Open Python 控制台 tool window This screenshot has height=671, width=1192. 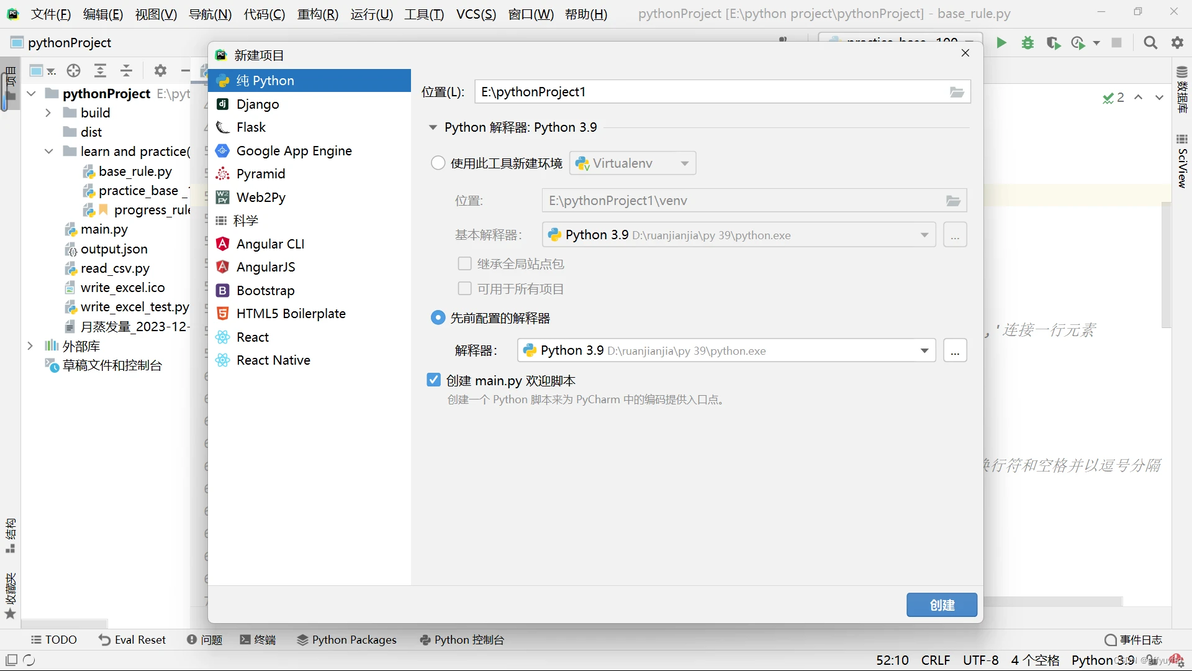461,640
